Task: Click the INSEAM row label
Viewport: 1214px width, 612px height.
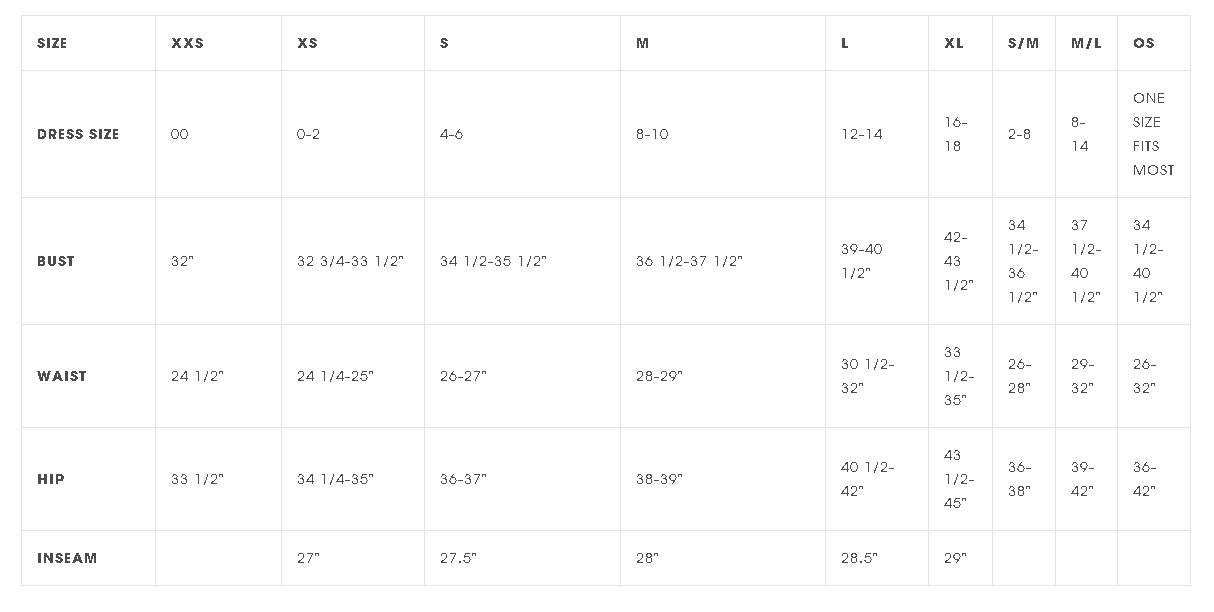Action: (67, 558)
